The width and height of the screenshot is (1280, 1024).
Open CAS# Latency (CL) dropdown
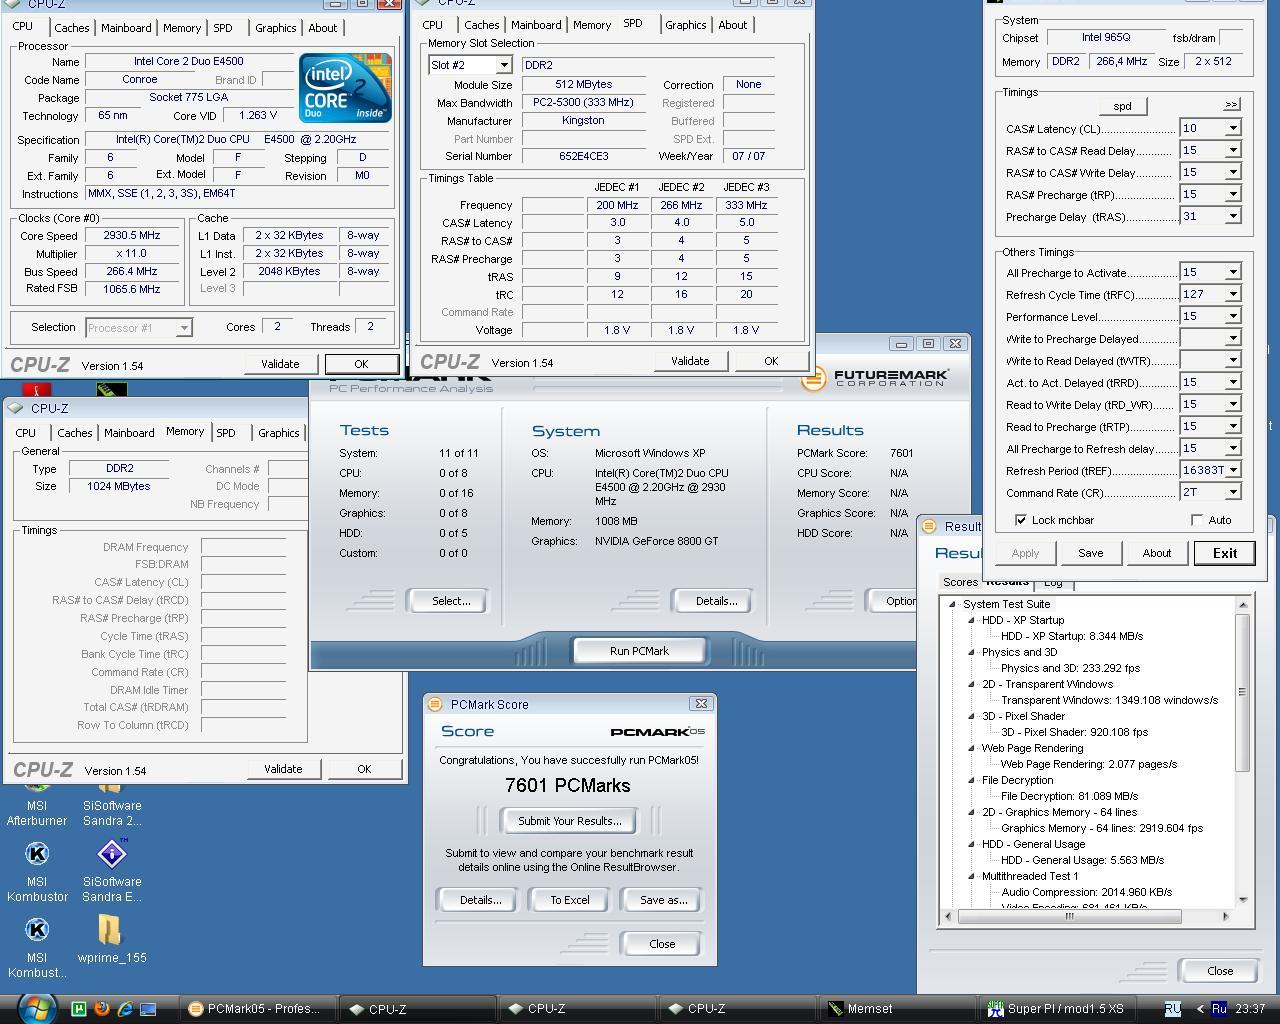pyautogui.click(x=1233, y=128)
